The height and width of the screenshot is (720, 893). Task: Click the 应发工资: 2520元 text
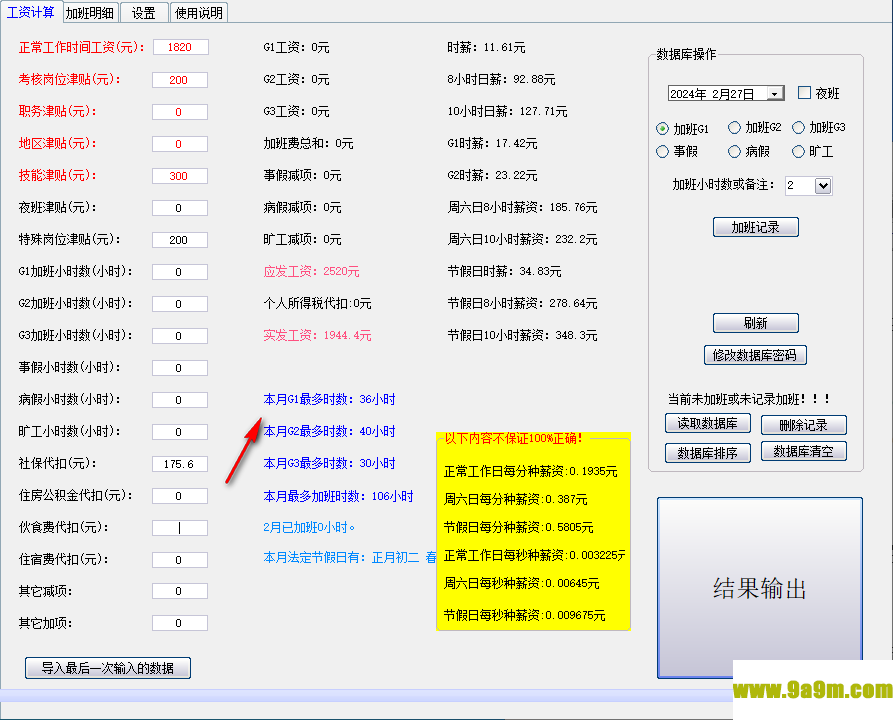pyautogui.click(x=311, y=271)
